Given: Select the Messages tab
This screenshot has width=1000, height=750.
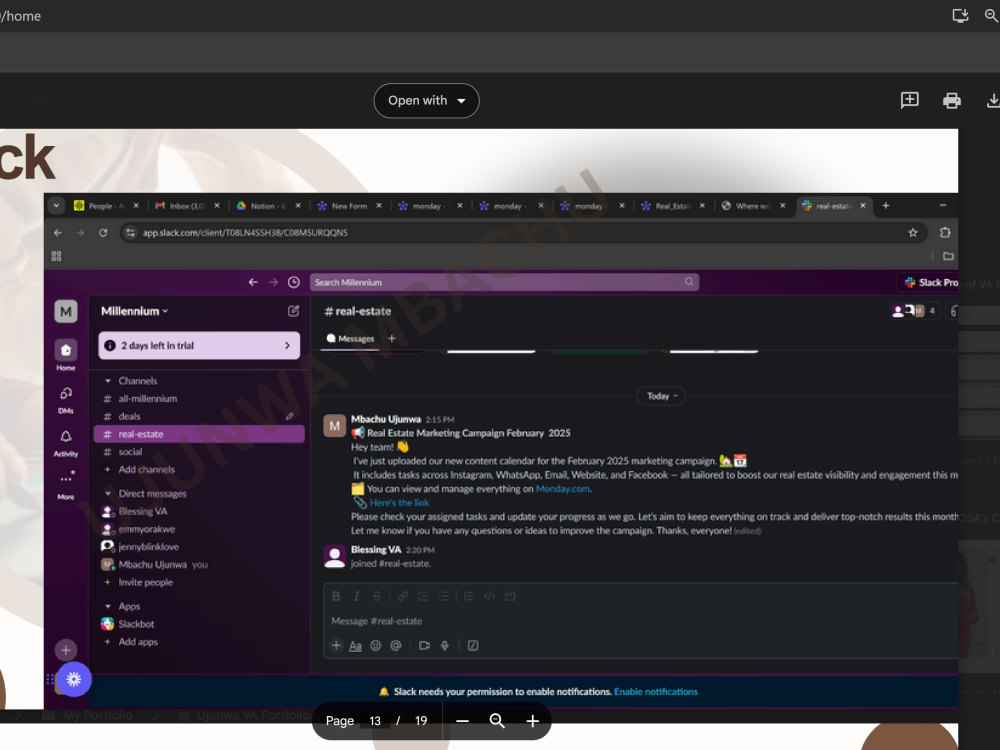Looking at the screenshot, I should pyautogui.click(x=350, y=339).
